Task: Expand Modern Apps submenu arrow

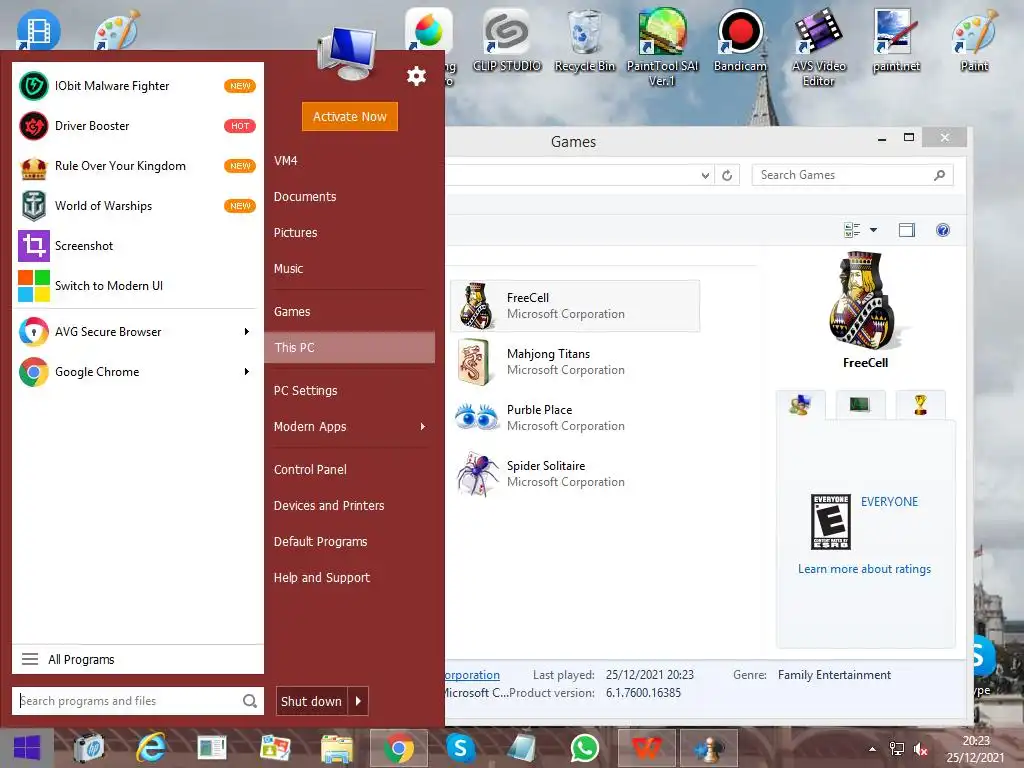Action: (x=423, y=426)
